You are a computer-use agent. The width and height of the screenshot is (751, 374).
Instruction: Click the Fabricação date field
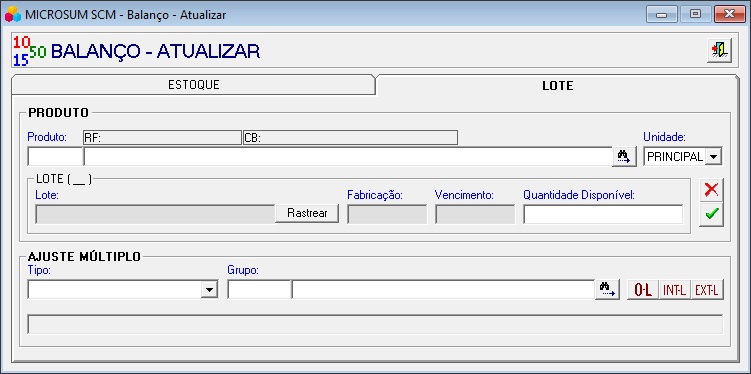pyautogui.click(x=387, y=214)
